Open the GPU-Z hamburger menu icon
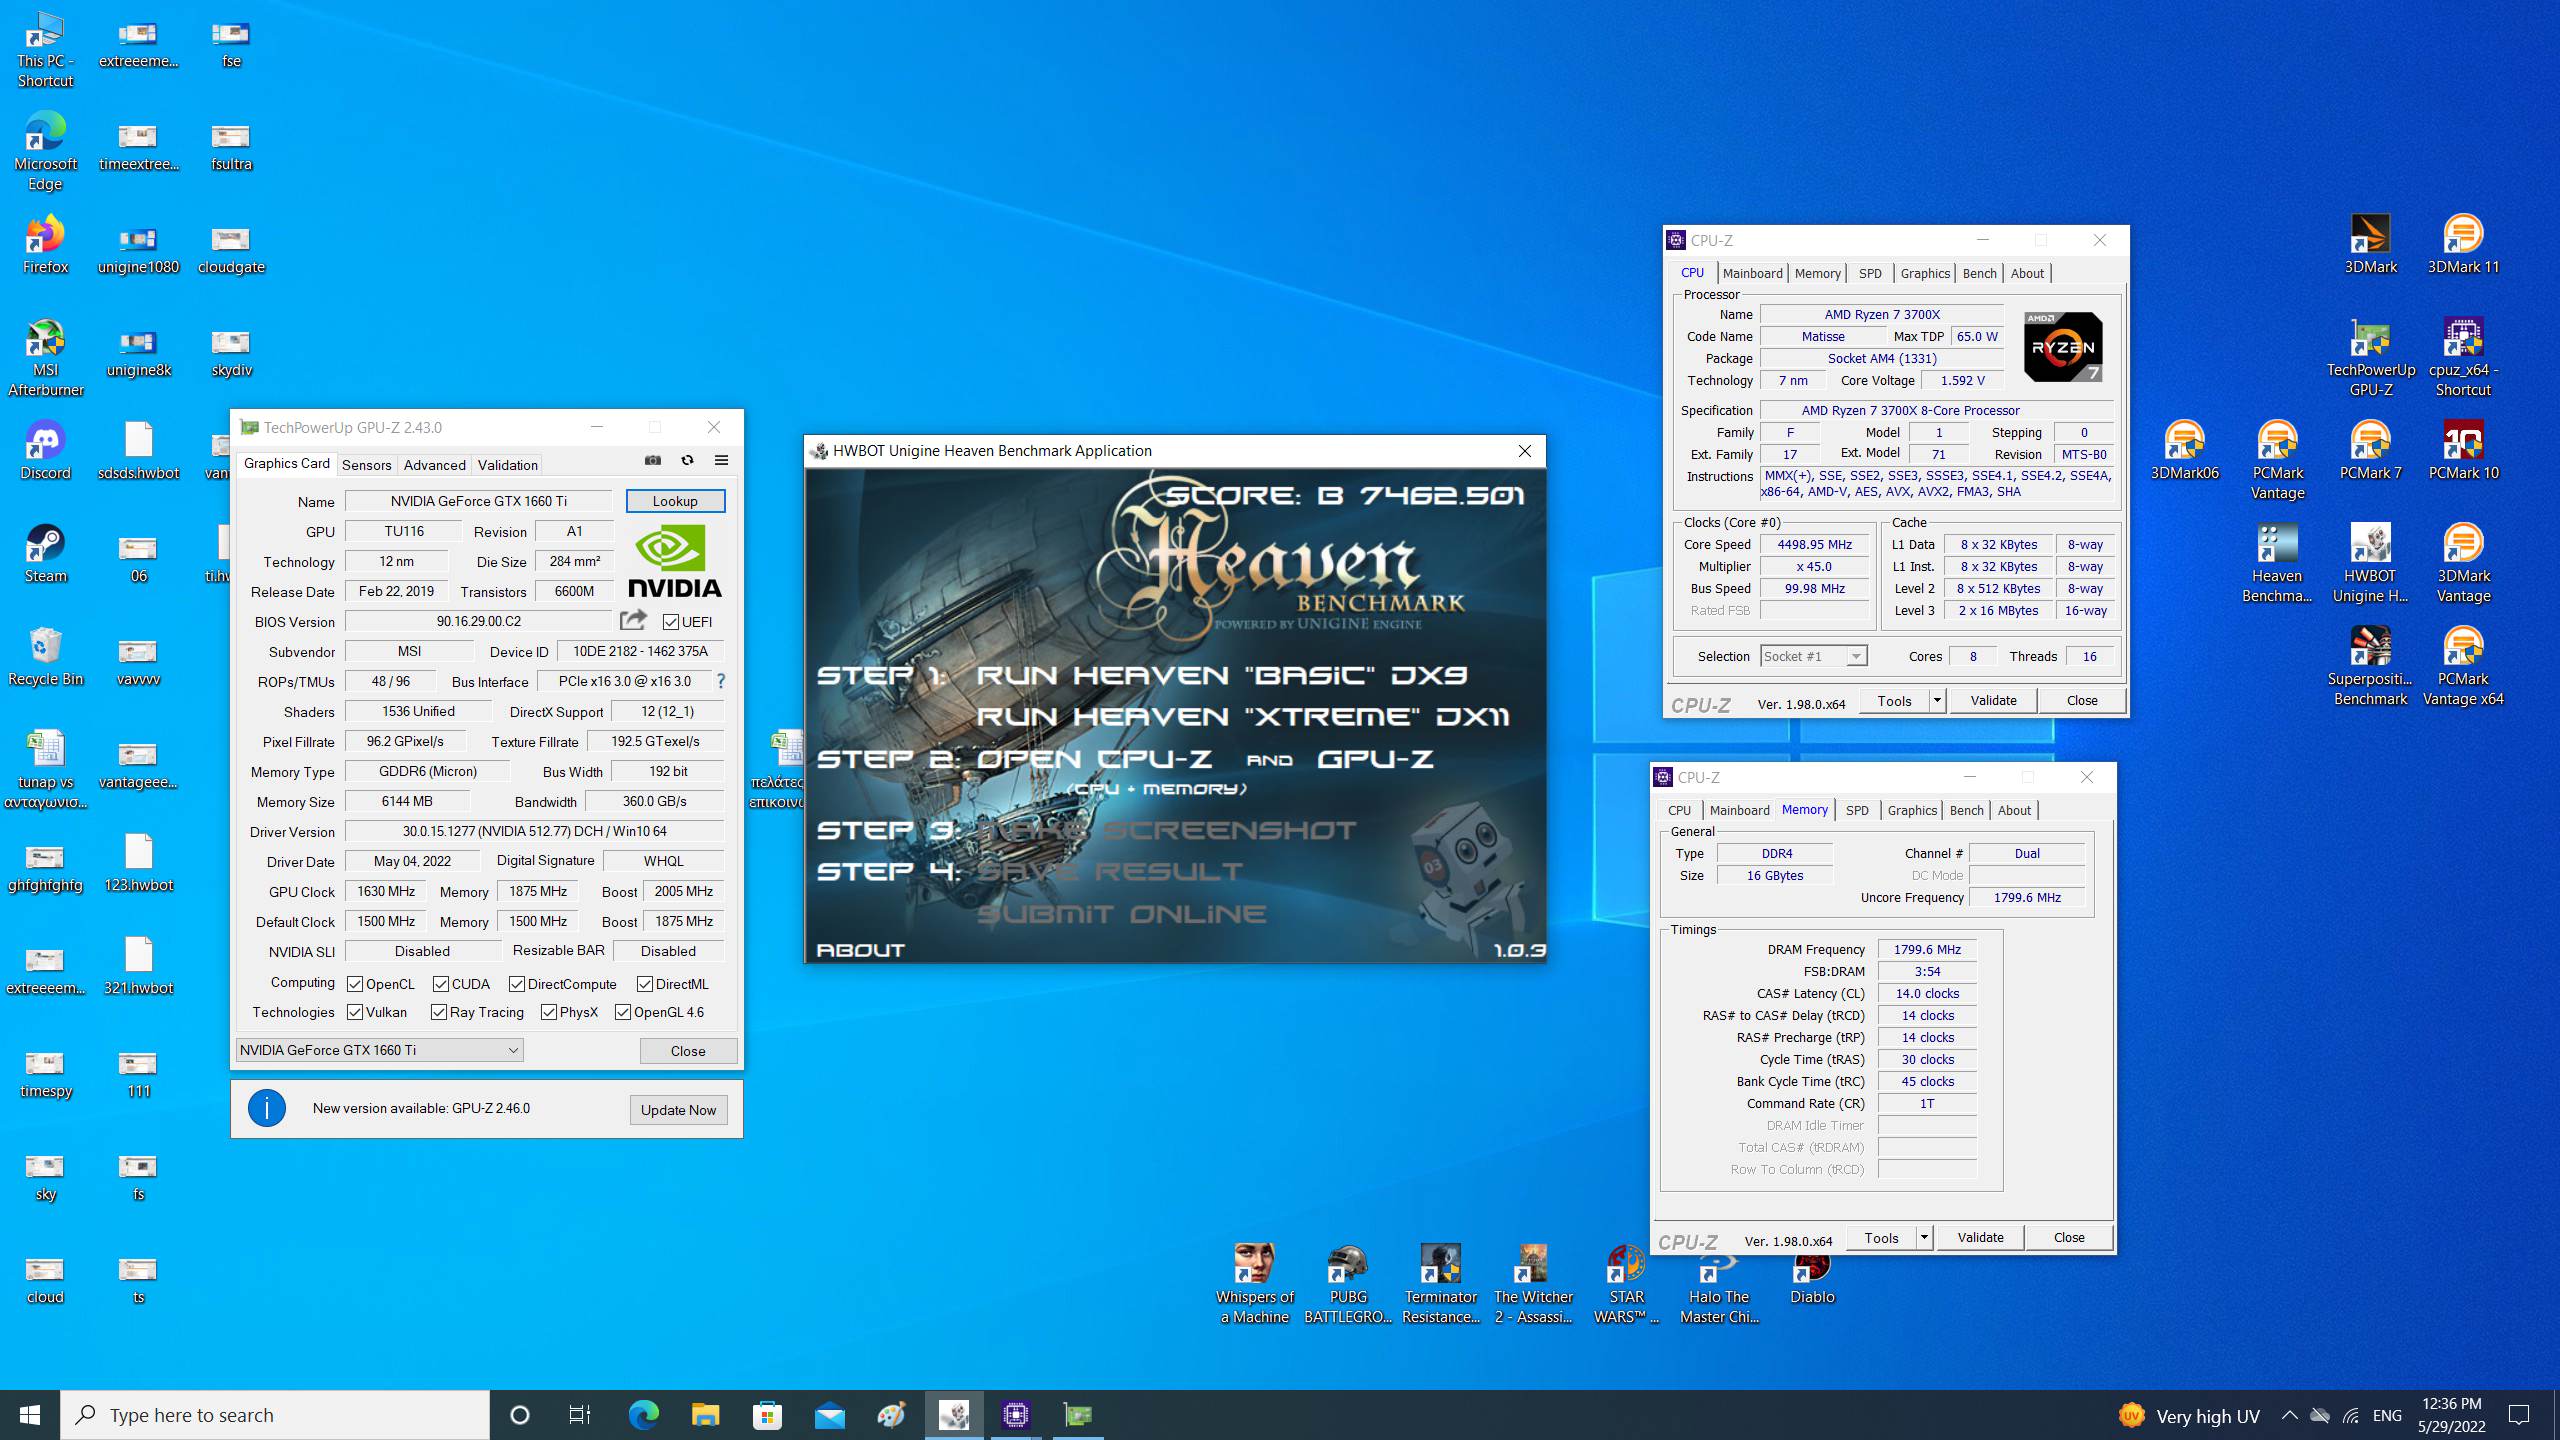The image size is (2560, 1440). (721, 460)
